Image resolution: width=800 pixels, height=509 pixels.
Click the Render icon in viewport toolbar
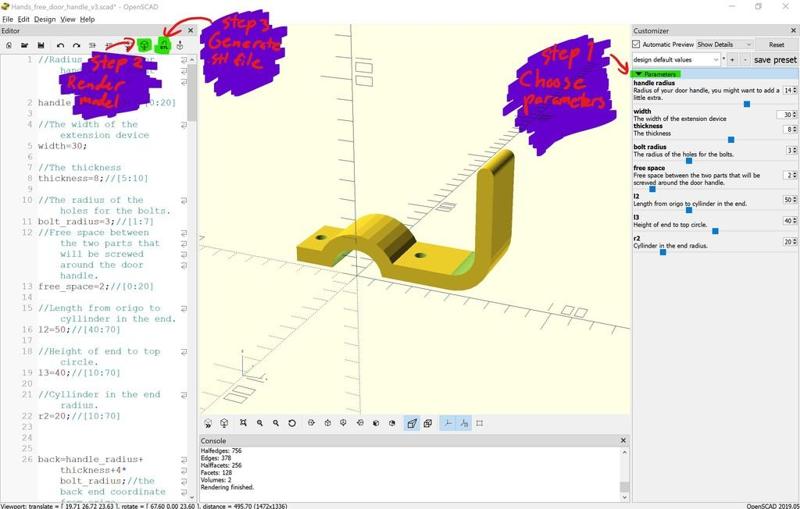[x=224, y=423]
